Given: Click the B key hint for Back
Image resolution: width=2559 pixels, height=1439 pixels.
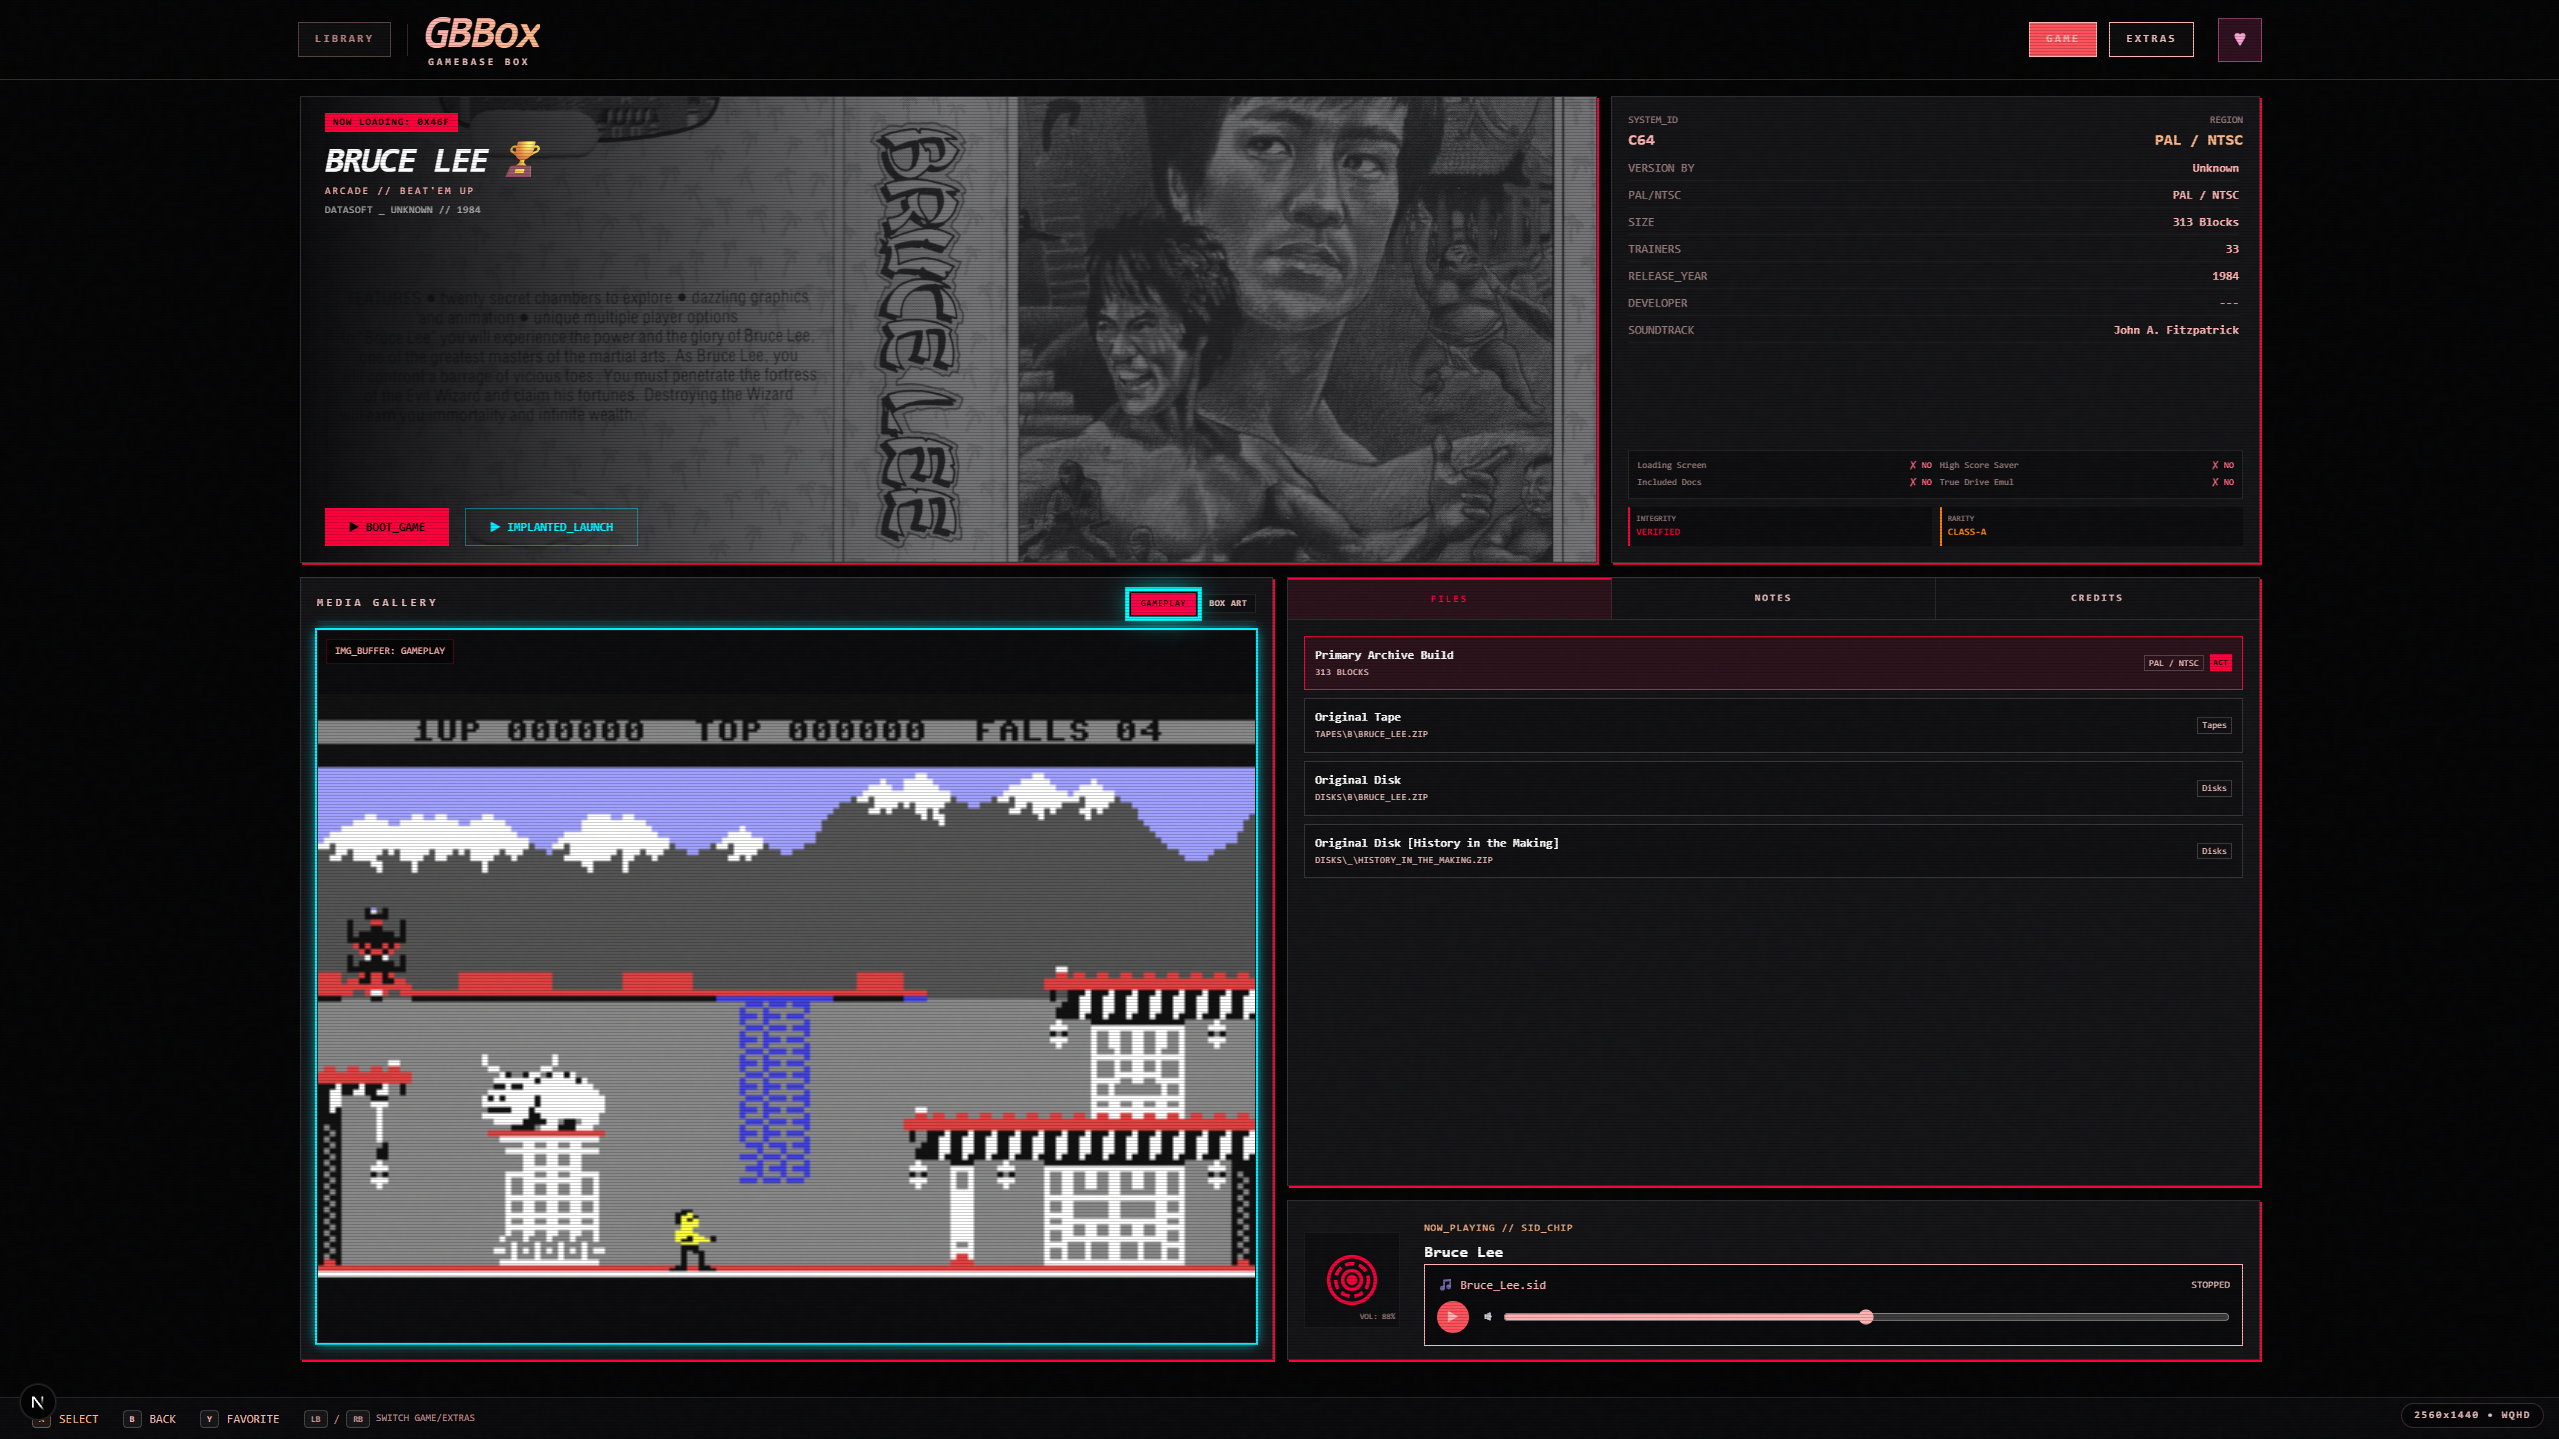Looking at the screenshot, I should [132, 1419].
